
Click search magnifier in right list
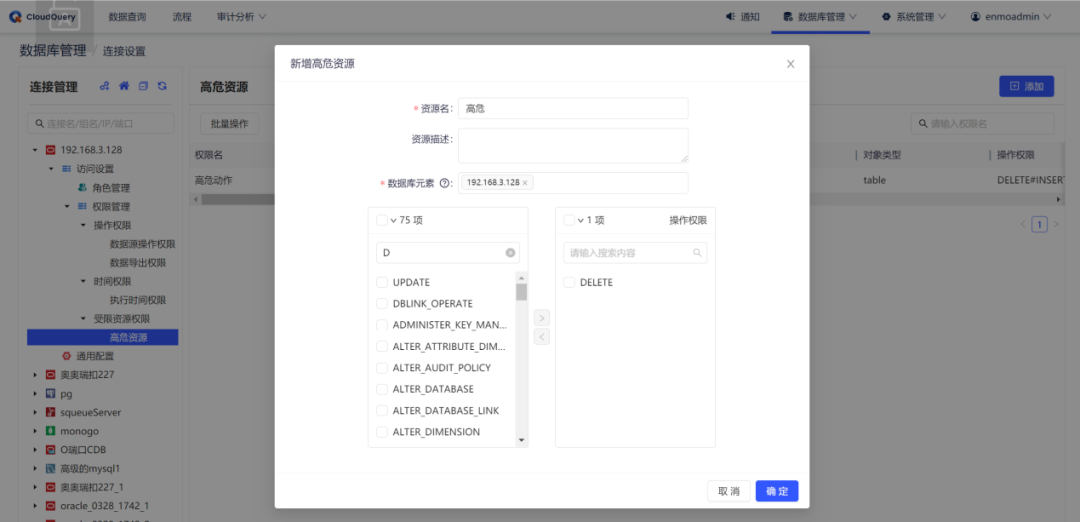pyautogui.click(x=697, y=253)
